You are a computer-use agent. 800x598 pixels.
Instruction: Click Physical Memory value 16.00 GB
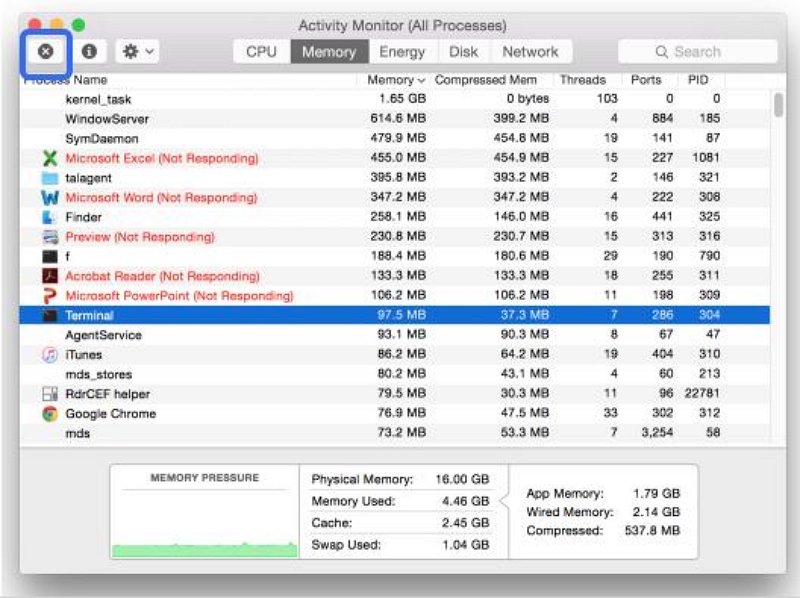(x=462, y=480)
